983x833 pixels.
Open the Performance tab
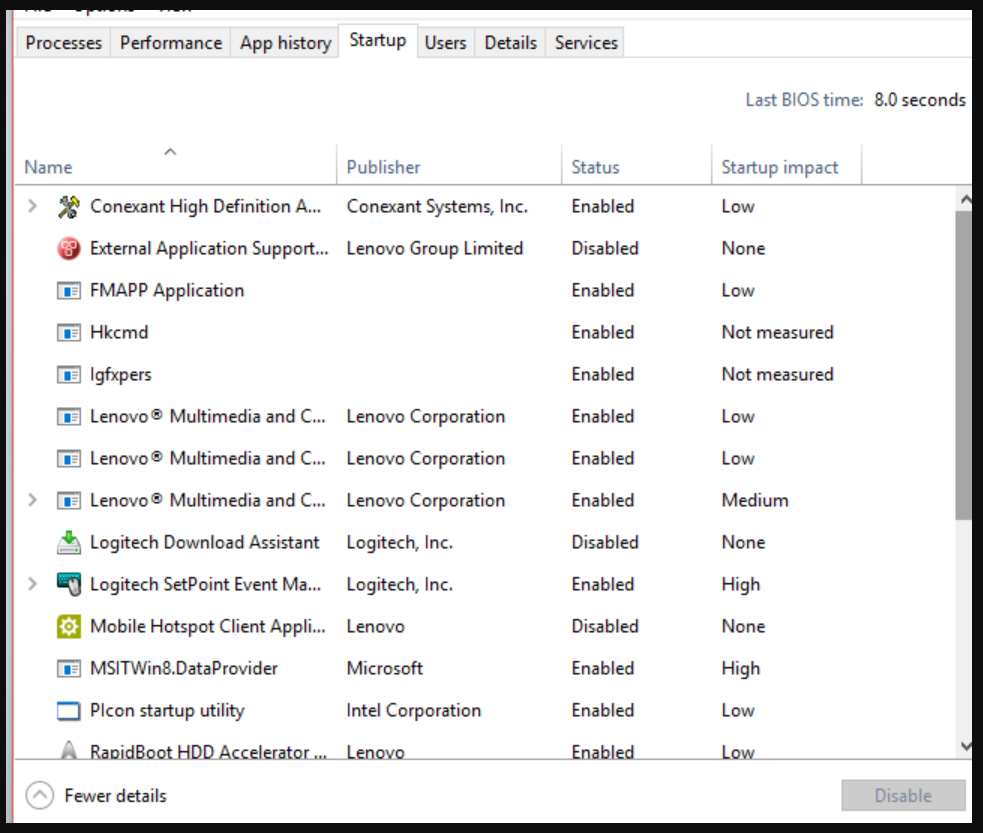[171, 43]
